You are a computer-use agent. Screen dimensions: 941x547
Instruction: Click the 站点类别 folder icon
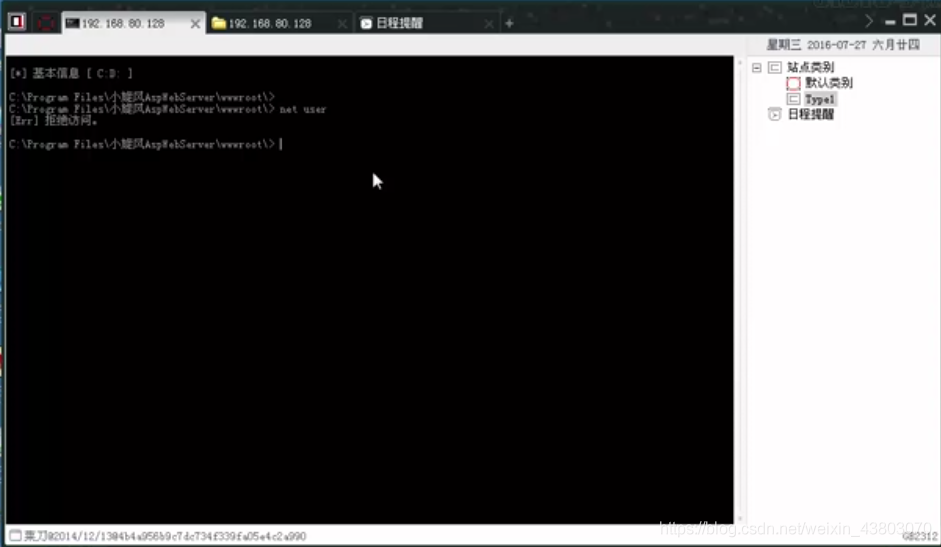click(x=775, y=67)
